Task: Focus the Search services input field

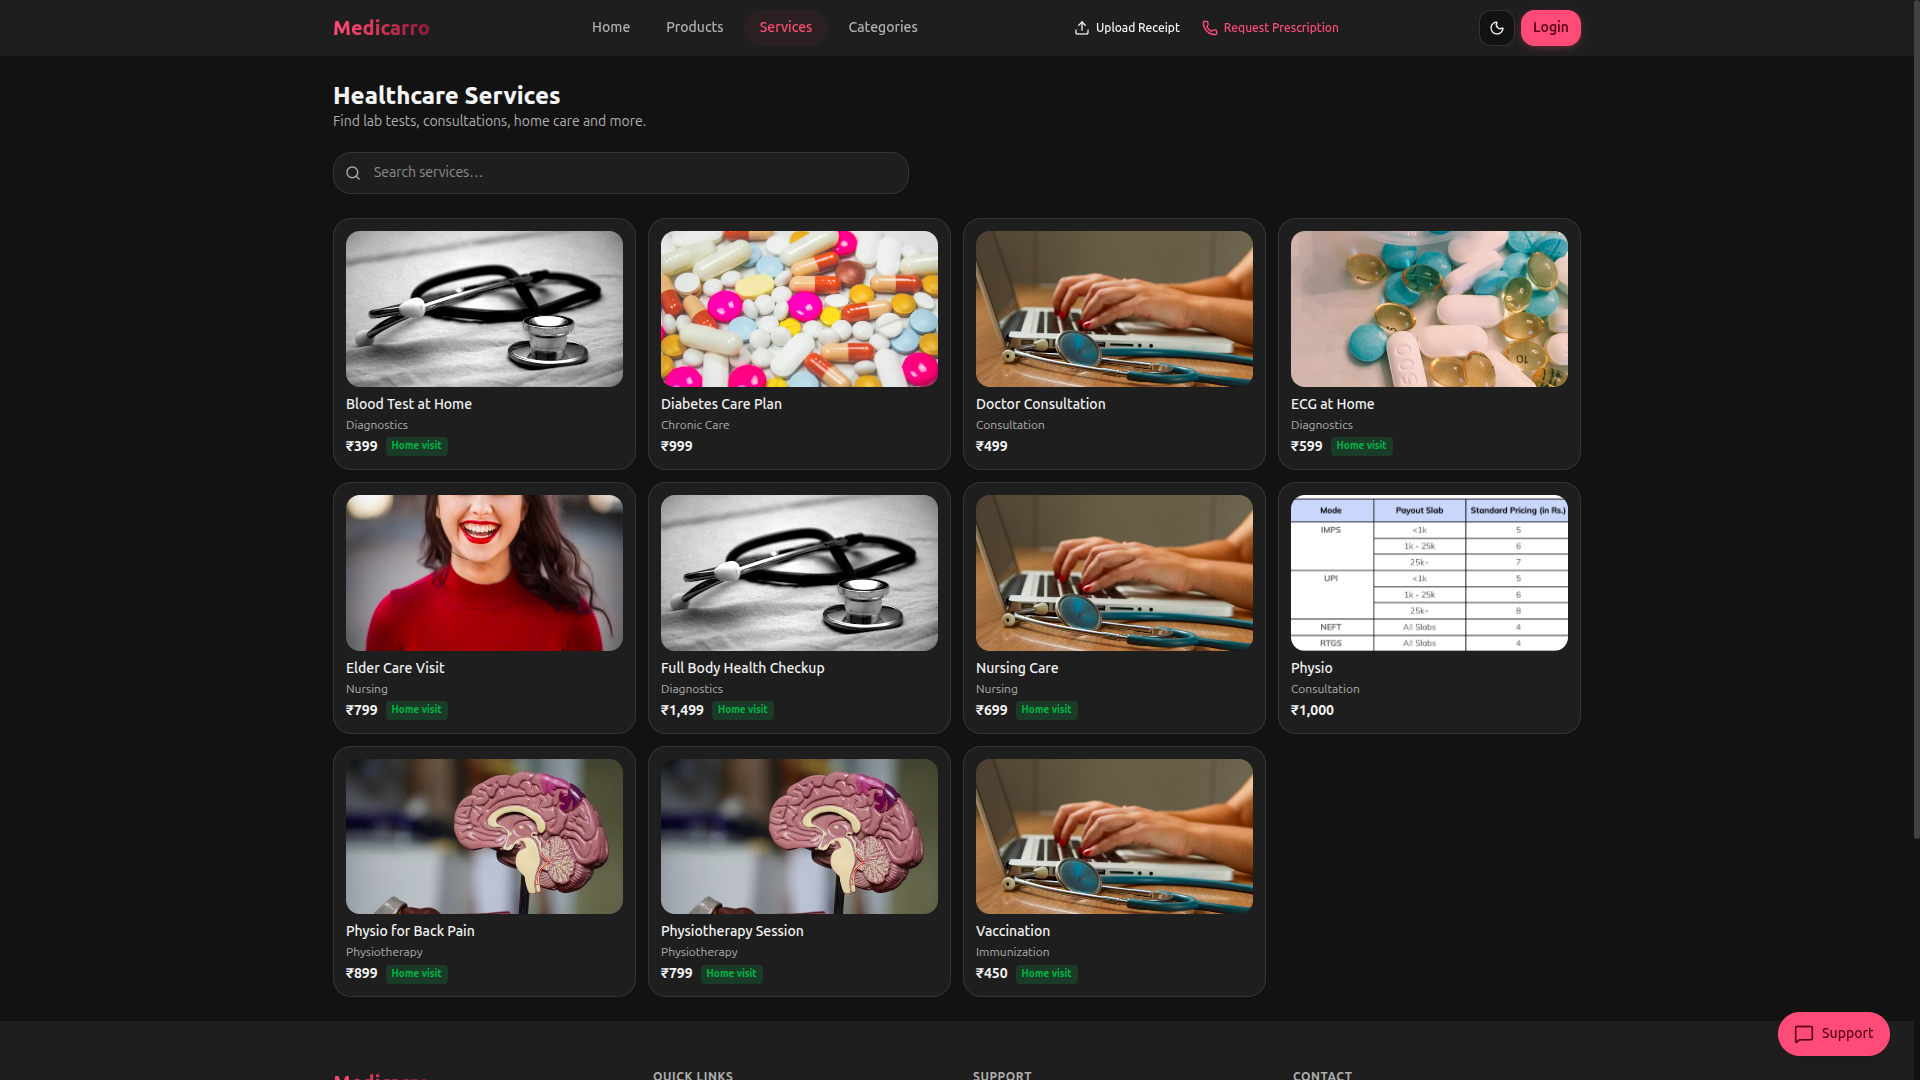Action: click(x=621, y=173)
